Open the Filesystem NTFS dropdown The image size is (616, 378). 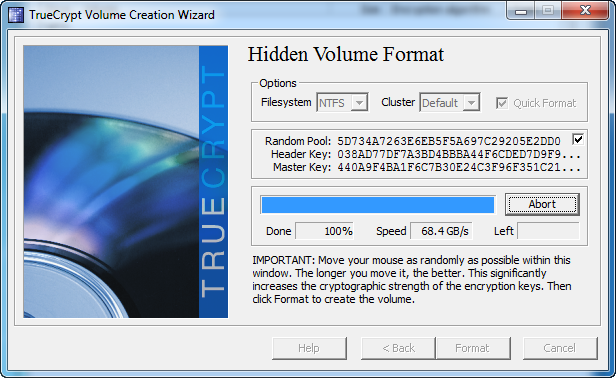342,103
